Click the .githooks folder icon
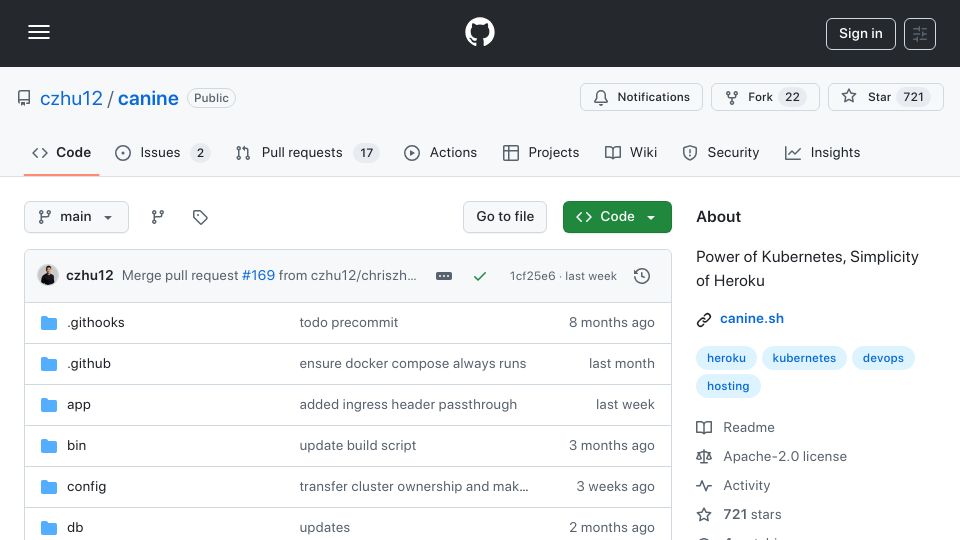 pos(49,323)
